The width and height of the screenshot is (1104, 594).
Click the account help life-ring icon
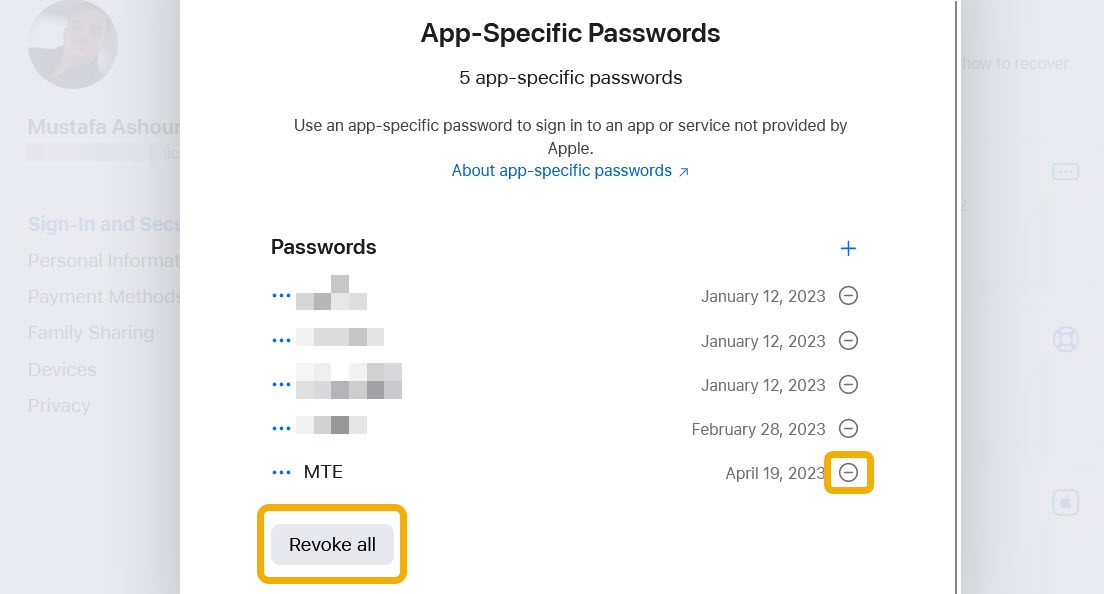tap(1066, 339)
